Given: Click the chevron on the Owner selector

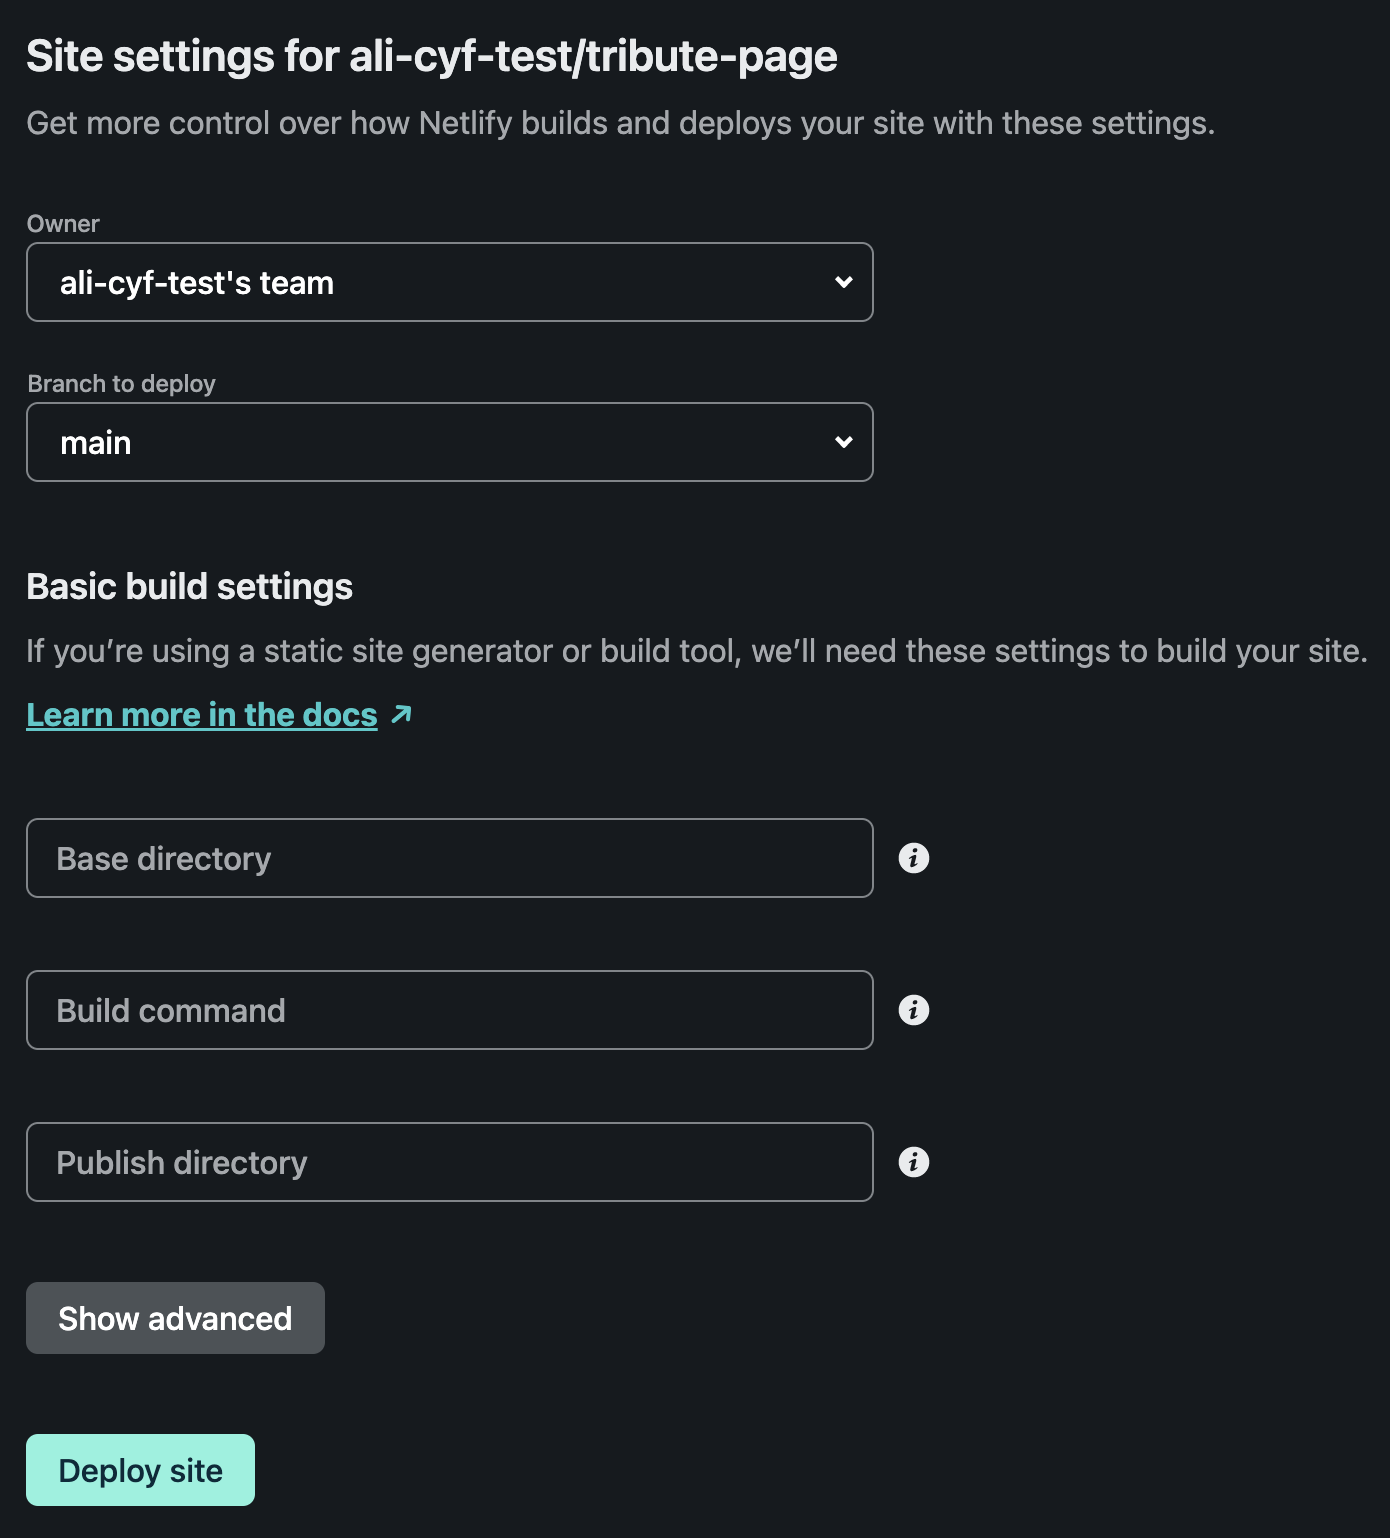Looking at the screenshot, I should [x=843, y=282].
